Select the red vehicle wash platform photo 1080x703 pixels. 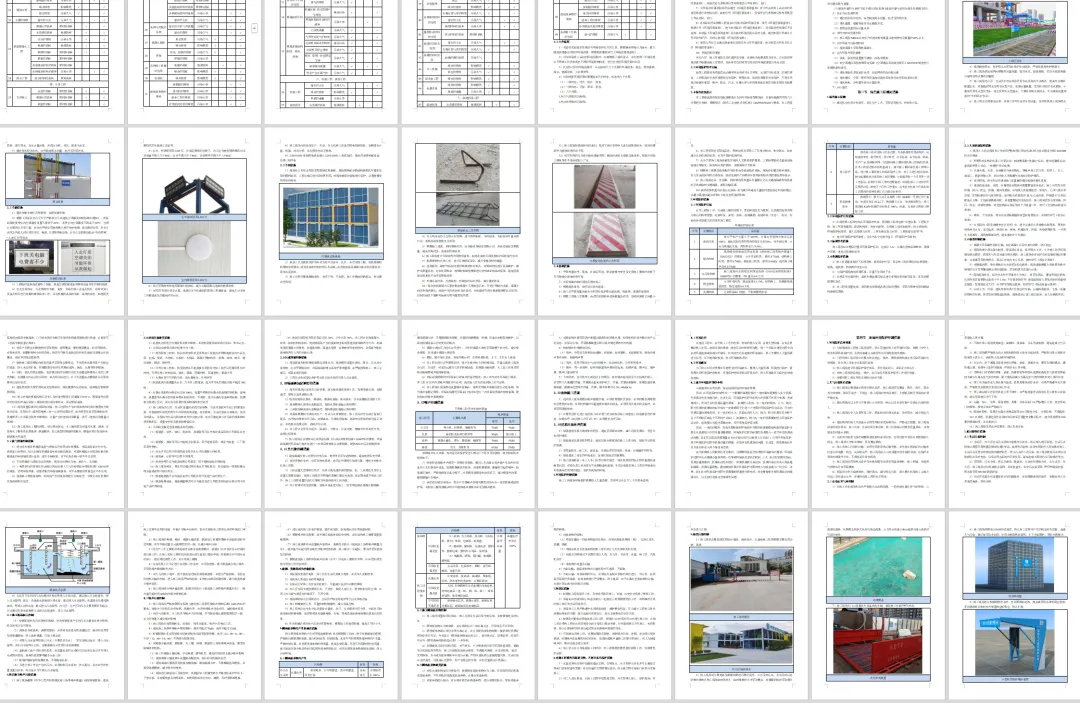click(x=878, y=641)
